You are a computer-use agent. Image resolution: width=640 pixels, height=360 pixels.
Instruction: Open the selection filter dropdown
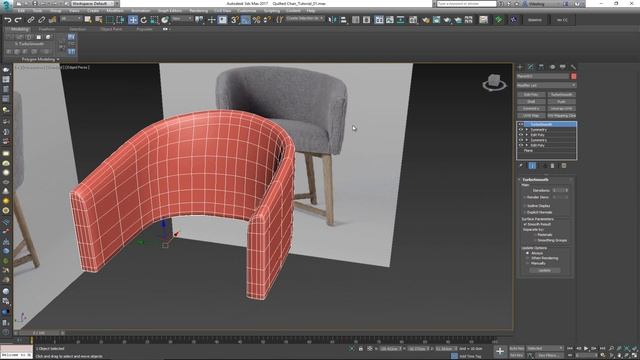(71, 19)
